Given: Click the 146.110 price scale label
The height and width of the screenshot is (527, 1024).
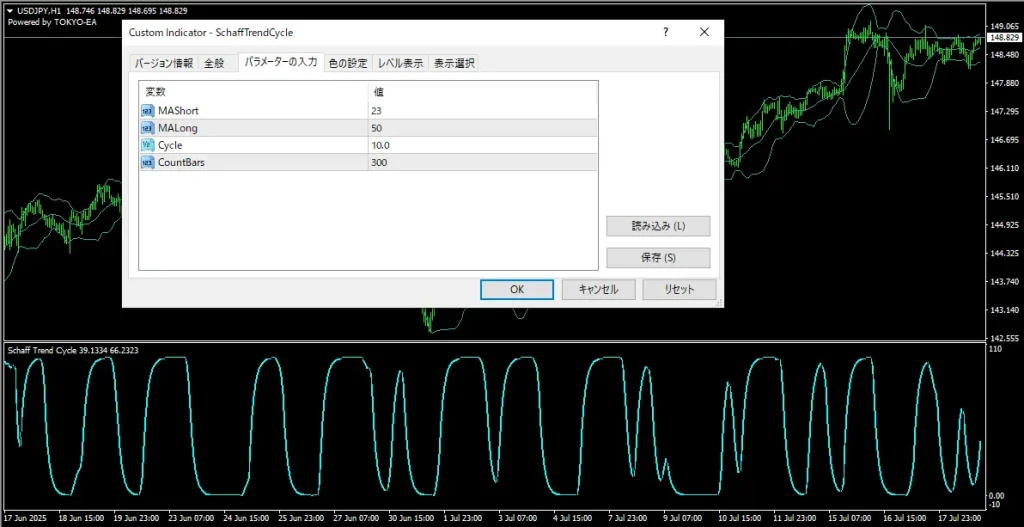Looking at the screenshot, I should (x=1005, y=168).
